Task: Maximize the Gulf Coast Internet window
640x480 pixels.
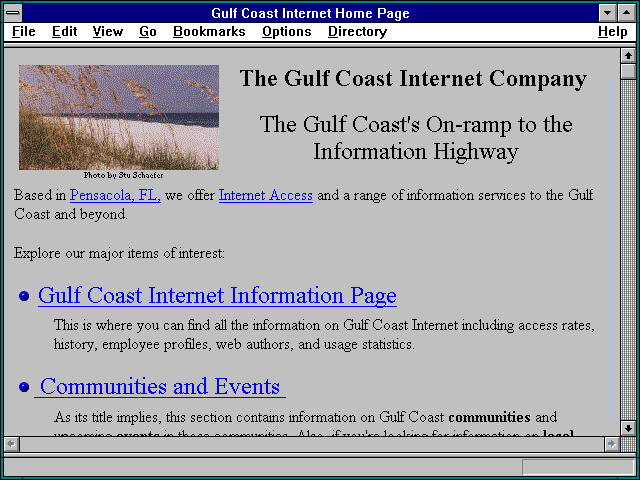Action: tap(627, 13)
